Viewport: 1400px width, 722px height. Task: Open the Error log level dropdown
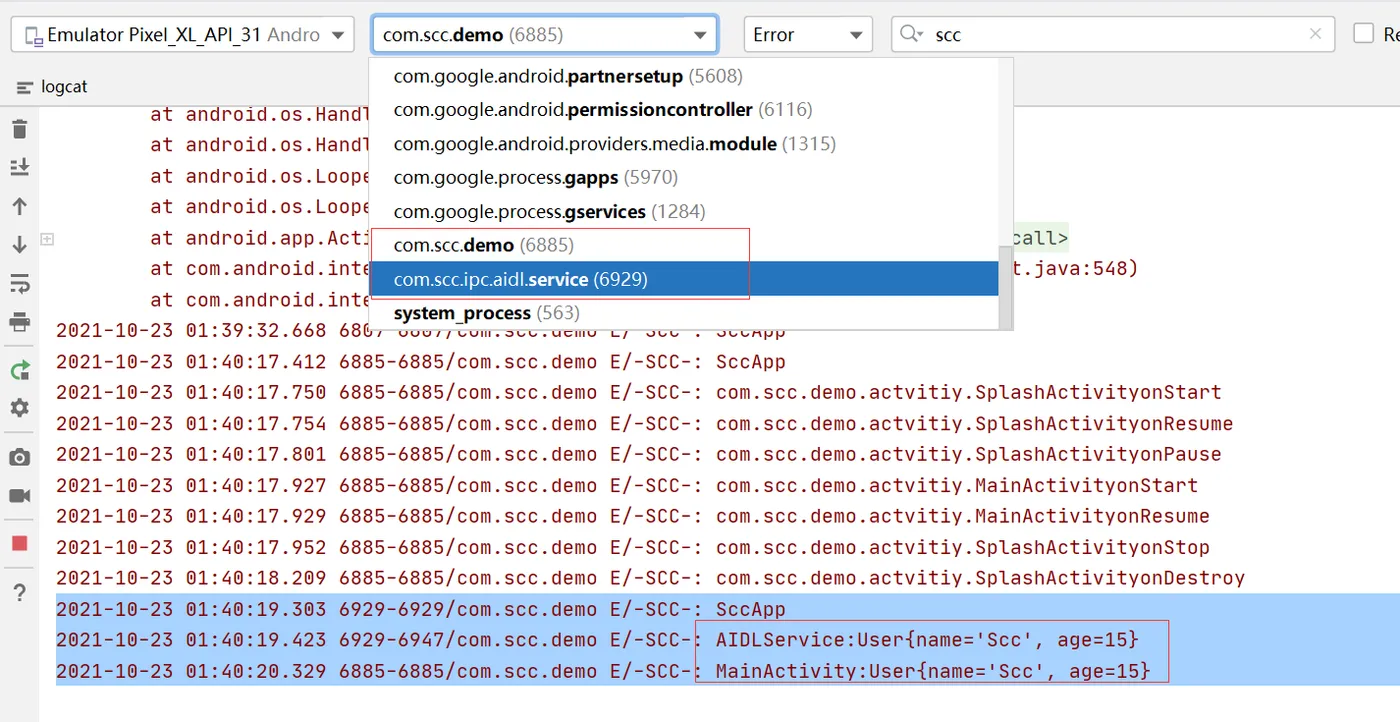808,34
